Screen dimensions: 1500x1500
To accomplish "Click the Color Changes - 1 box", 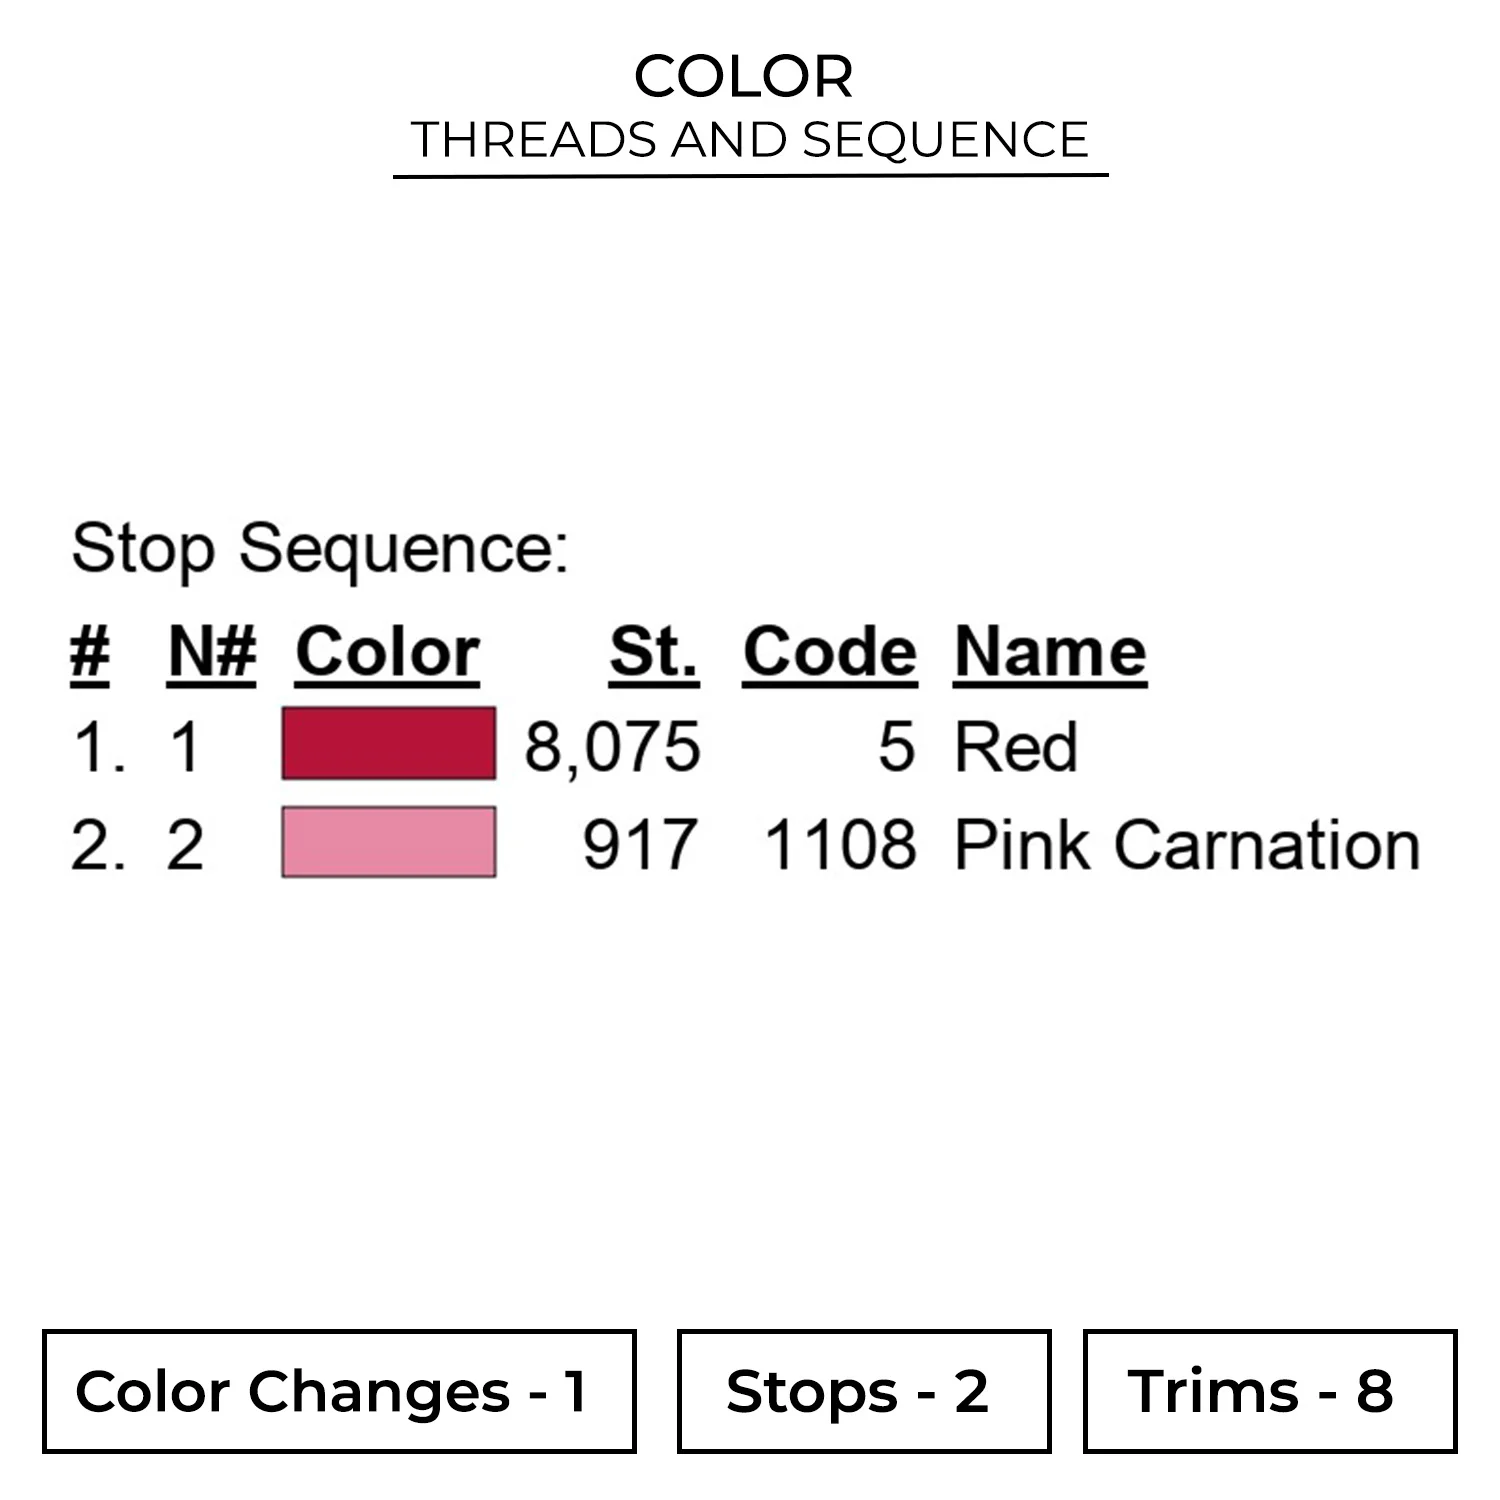I will click(x=339, y=1391).
